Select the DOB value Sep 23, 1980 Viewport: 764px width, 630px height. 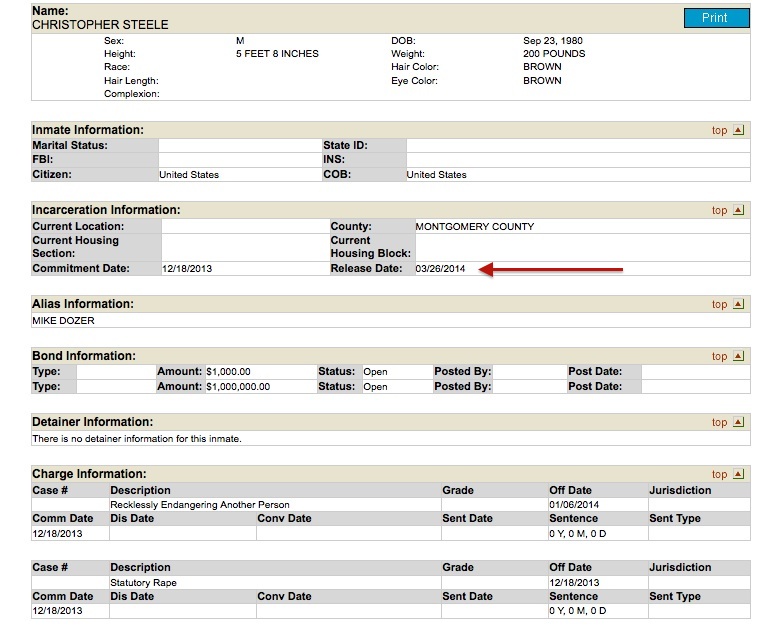553,41
